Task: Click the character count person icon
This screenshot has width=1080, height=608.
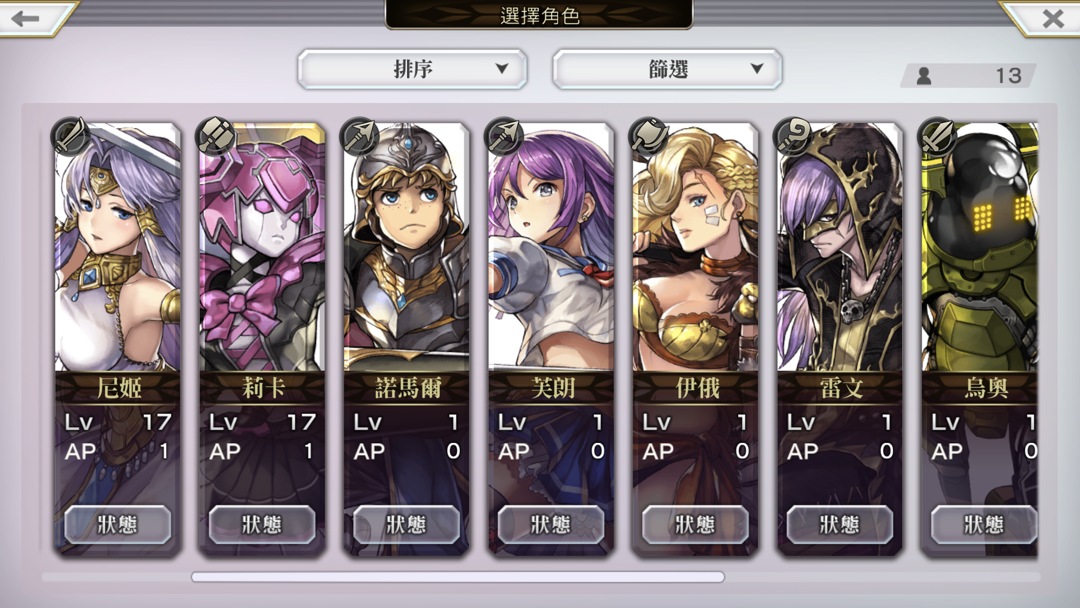Action: click(x=924, y=75)
